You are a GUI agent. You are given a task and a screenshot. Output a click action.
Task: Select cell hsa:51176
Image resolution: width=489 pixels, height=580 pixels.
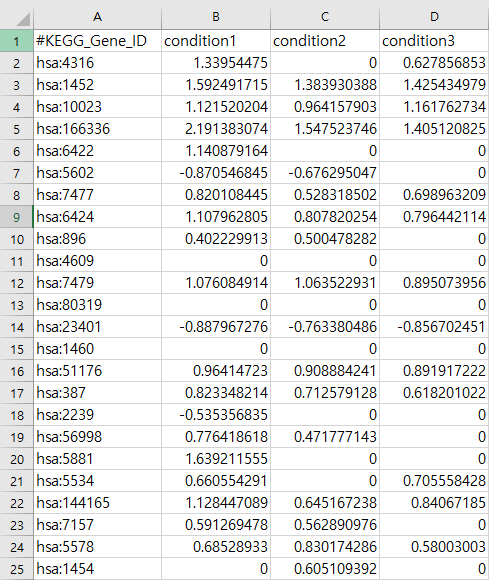click(97, 371)
